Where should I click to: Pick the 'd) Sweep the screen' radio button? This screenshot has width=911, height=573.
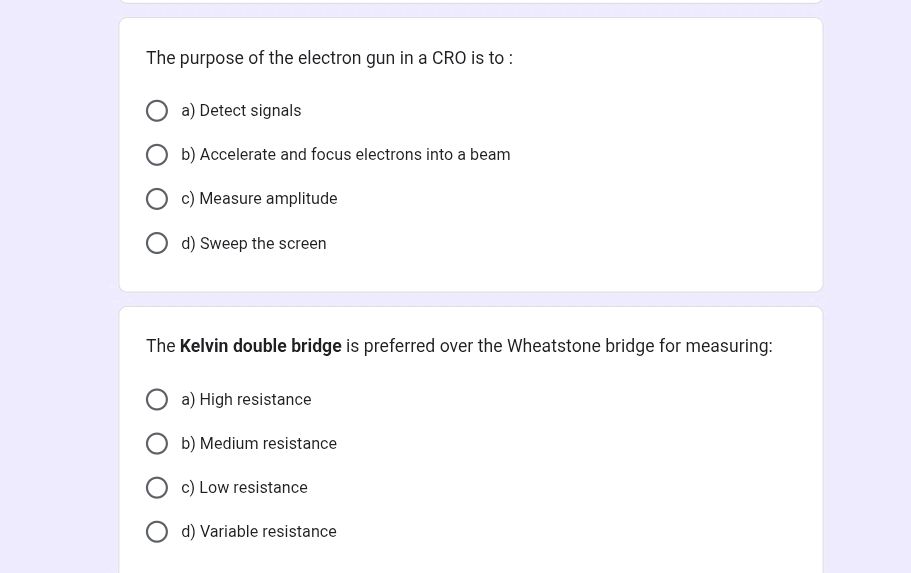[157, 243]
